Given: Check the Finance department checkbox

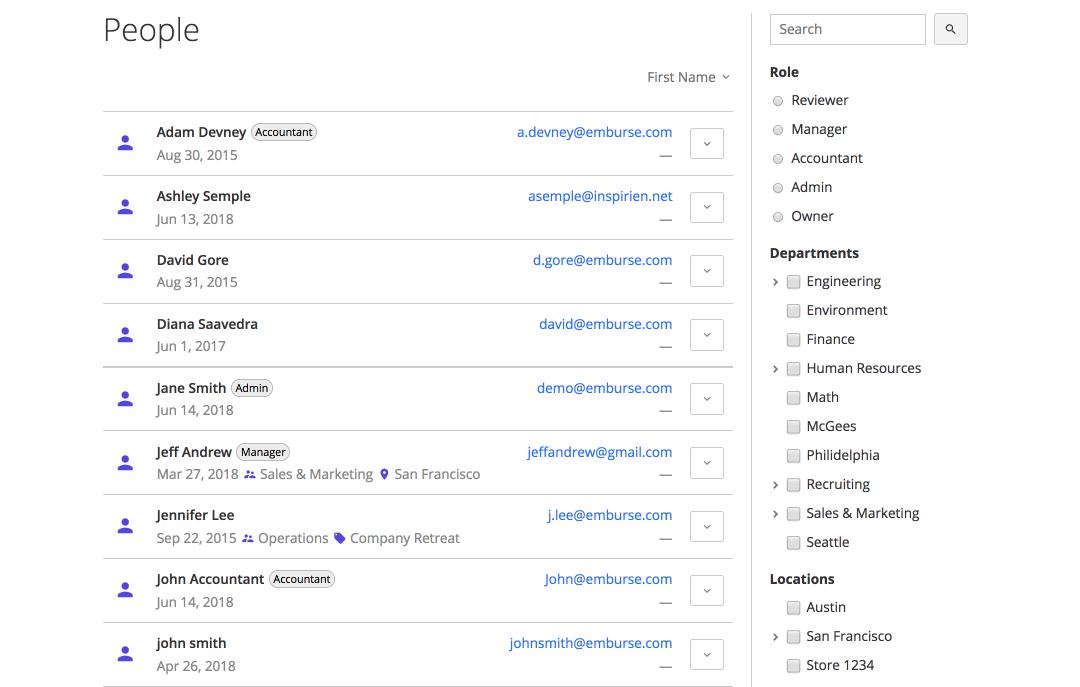Looking at the screenshot, I should point(793,340).
